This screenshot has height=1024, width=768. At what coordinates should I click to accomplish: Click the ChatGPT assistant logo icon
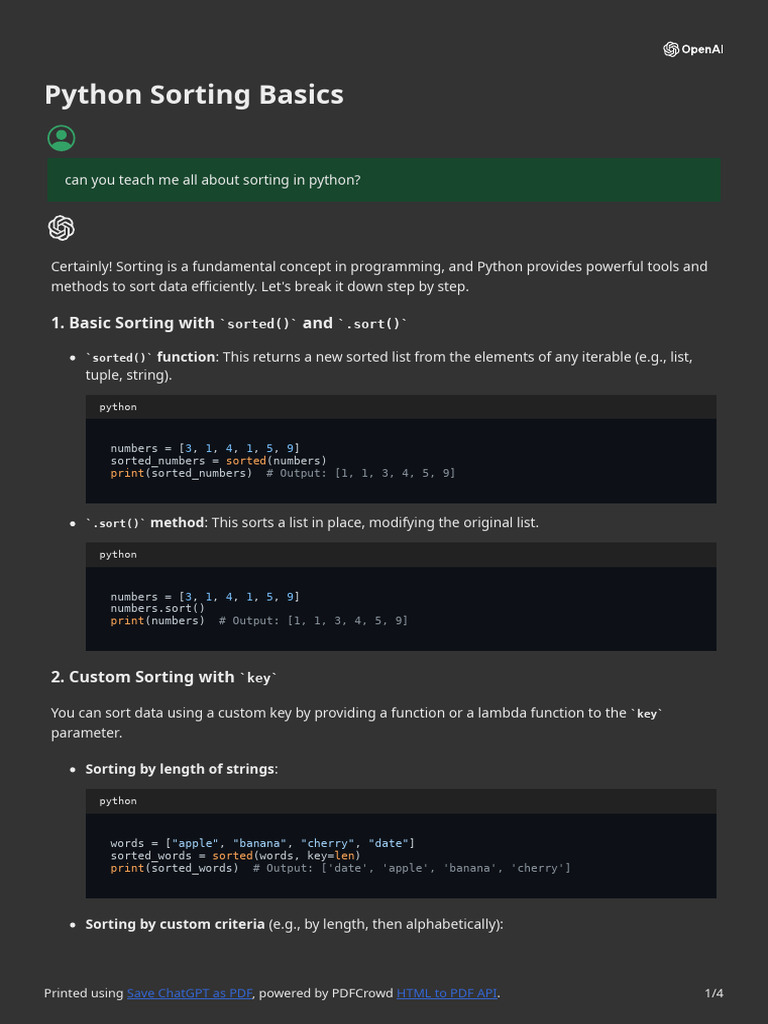pos(61,228)
